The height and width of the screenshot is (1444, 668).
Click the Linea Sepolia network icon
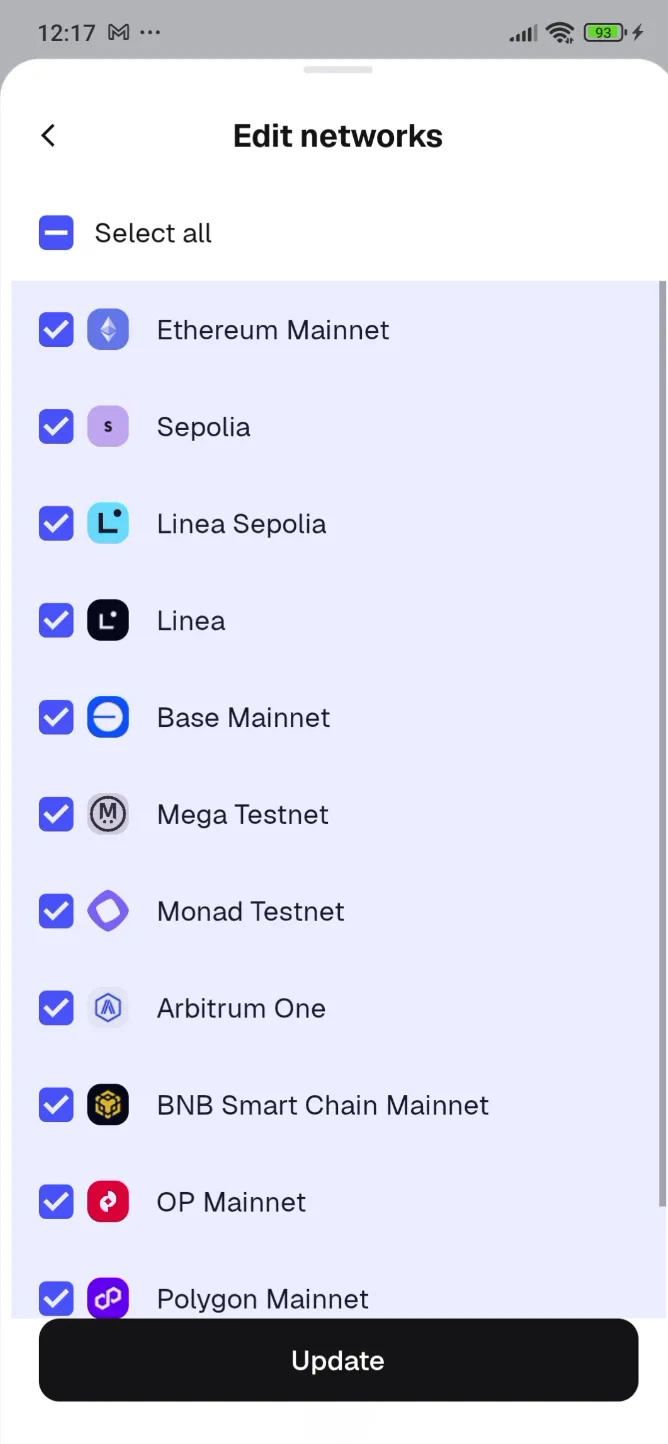[108, 523]
